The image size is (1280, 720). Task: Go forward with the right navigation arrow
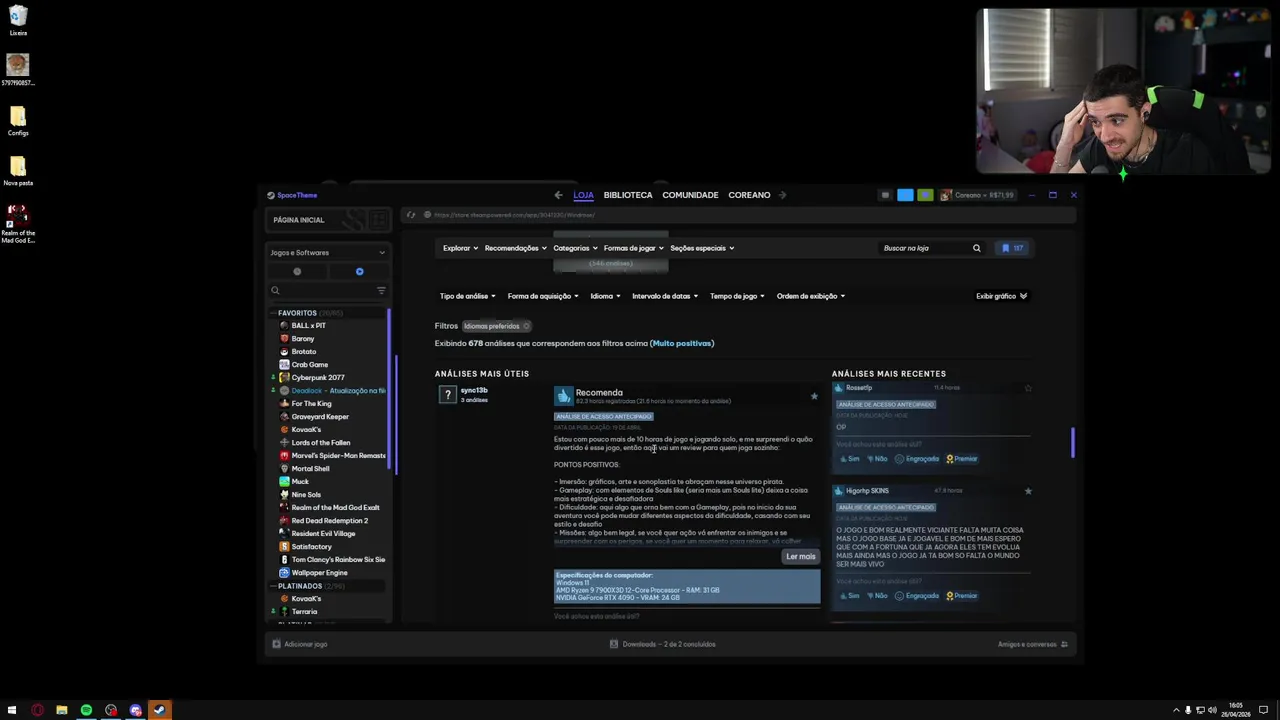(x=782, y=195)
